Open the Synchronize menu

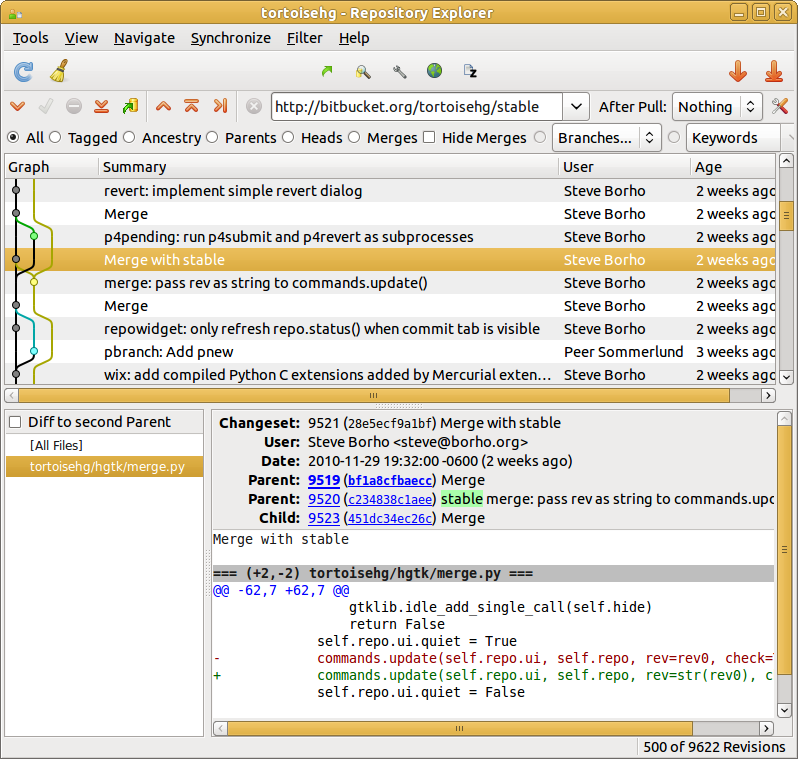231,38
